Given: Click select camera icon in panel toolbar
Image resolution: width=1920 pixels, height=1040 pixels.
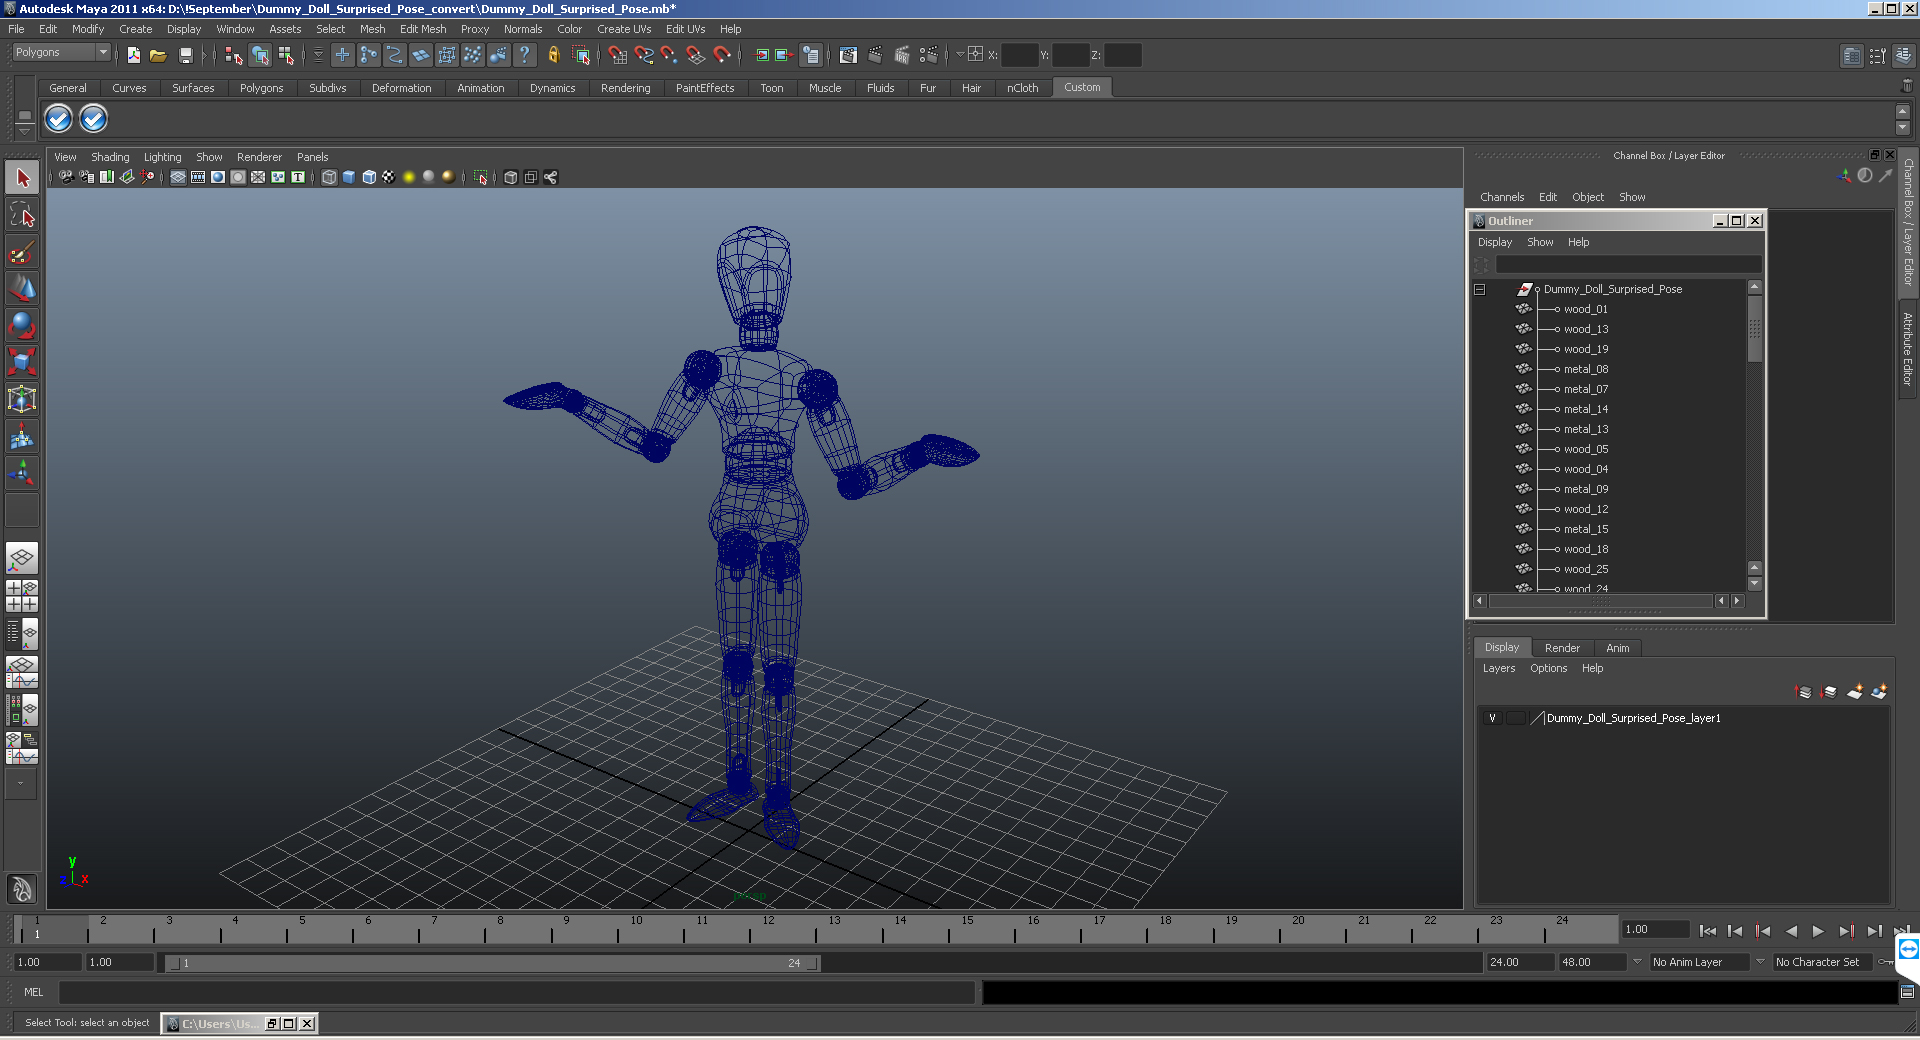Looking at the screenshot, I should coord(66,177).
